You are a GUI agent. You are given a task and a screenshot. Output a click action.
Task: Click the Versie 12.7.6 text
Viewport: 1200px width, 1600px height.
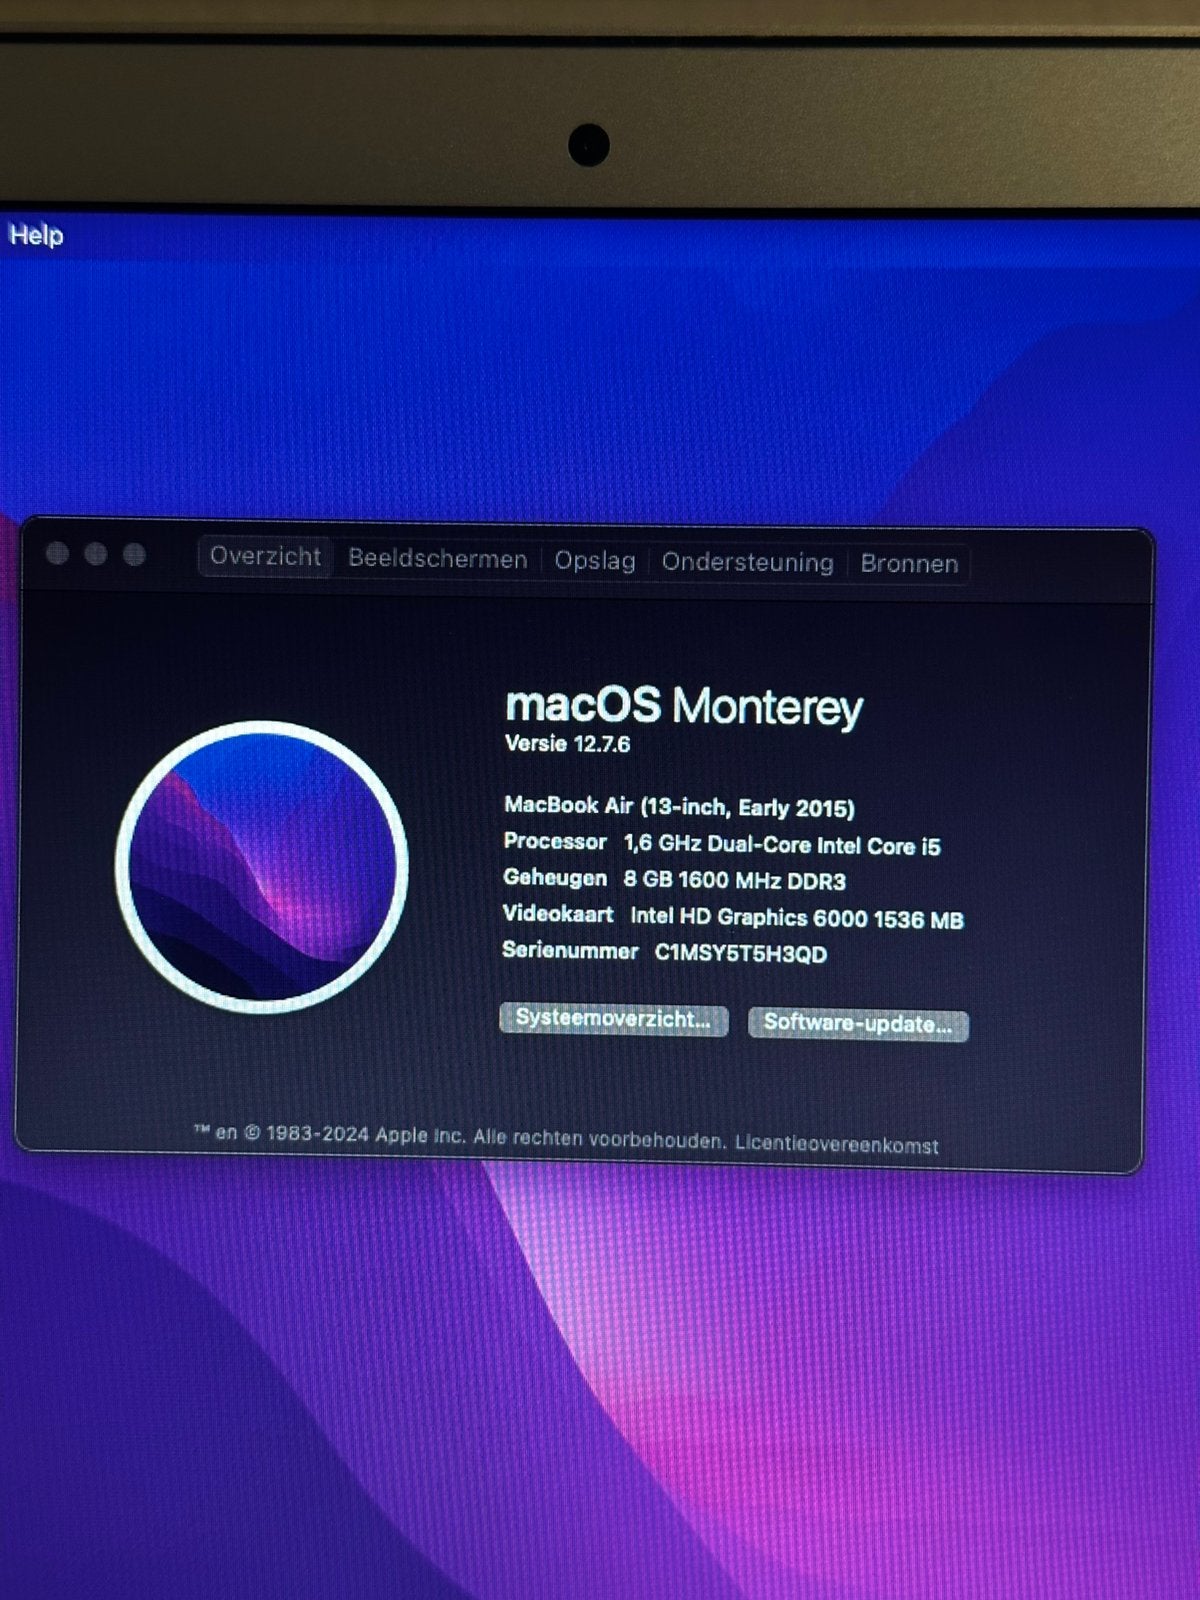tap(567, 744)
